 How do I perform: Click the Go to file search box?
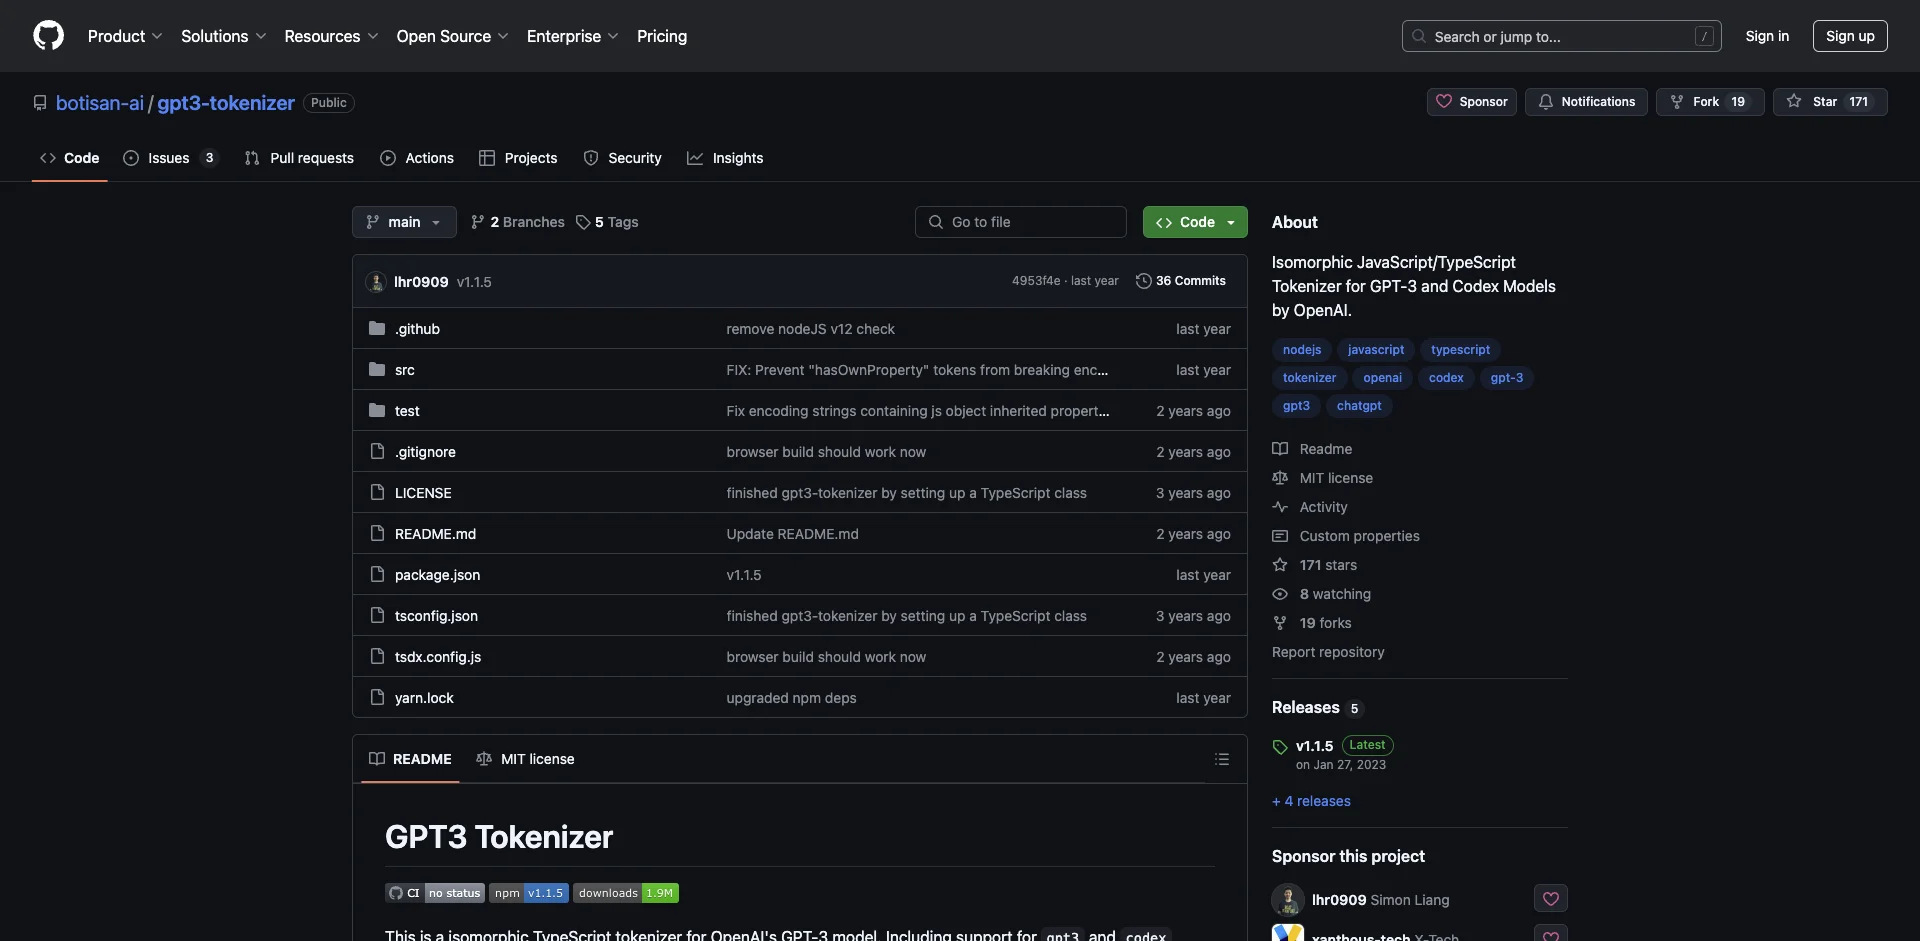[x=1020, y=222]
